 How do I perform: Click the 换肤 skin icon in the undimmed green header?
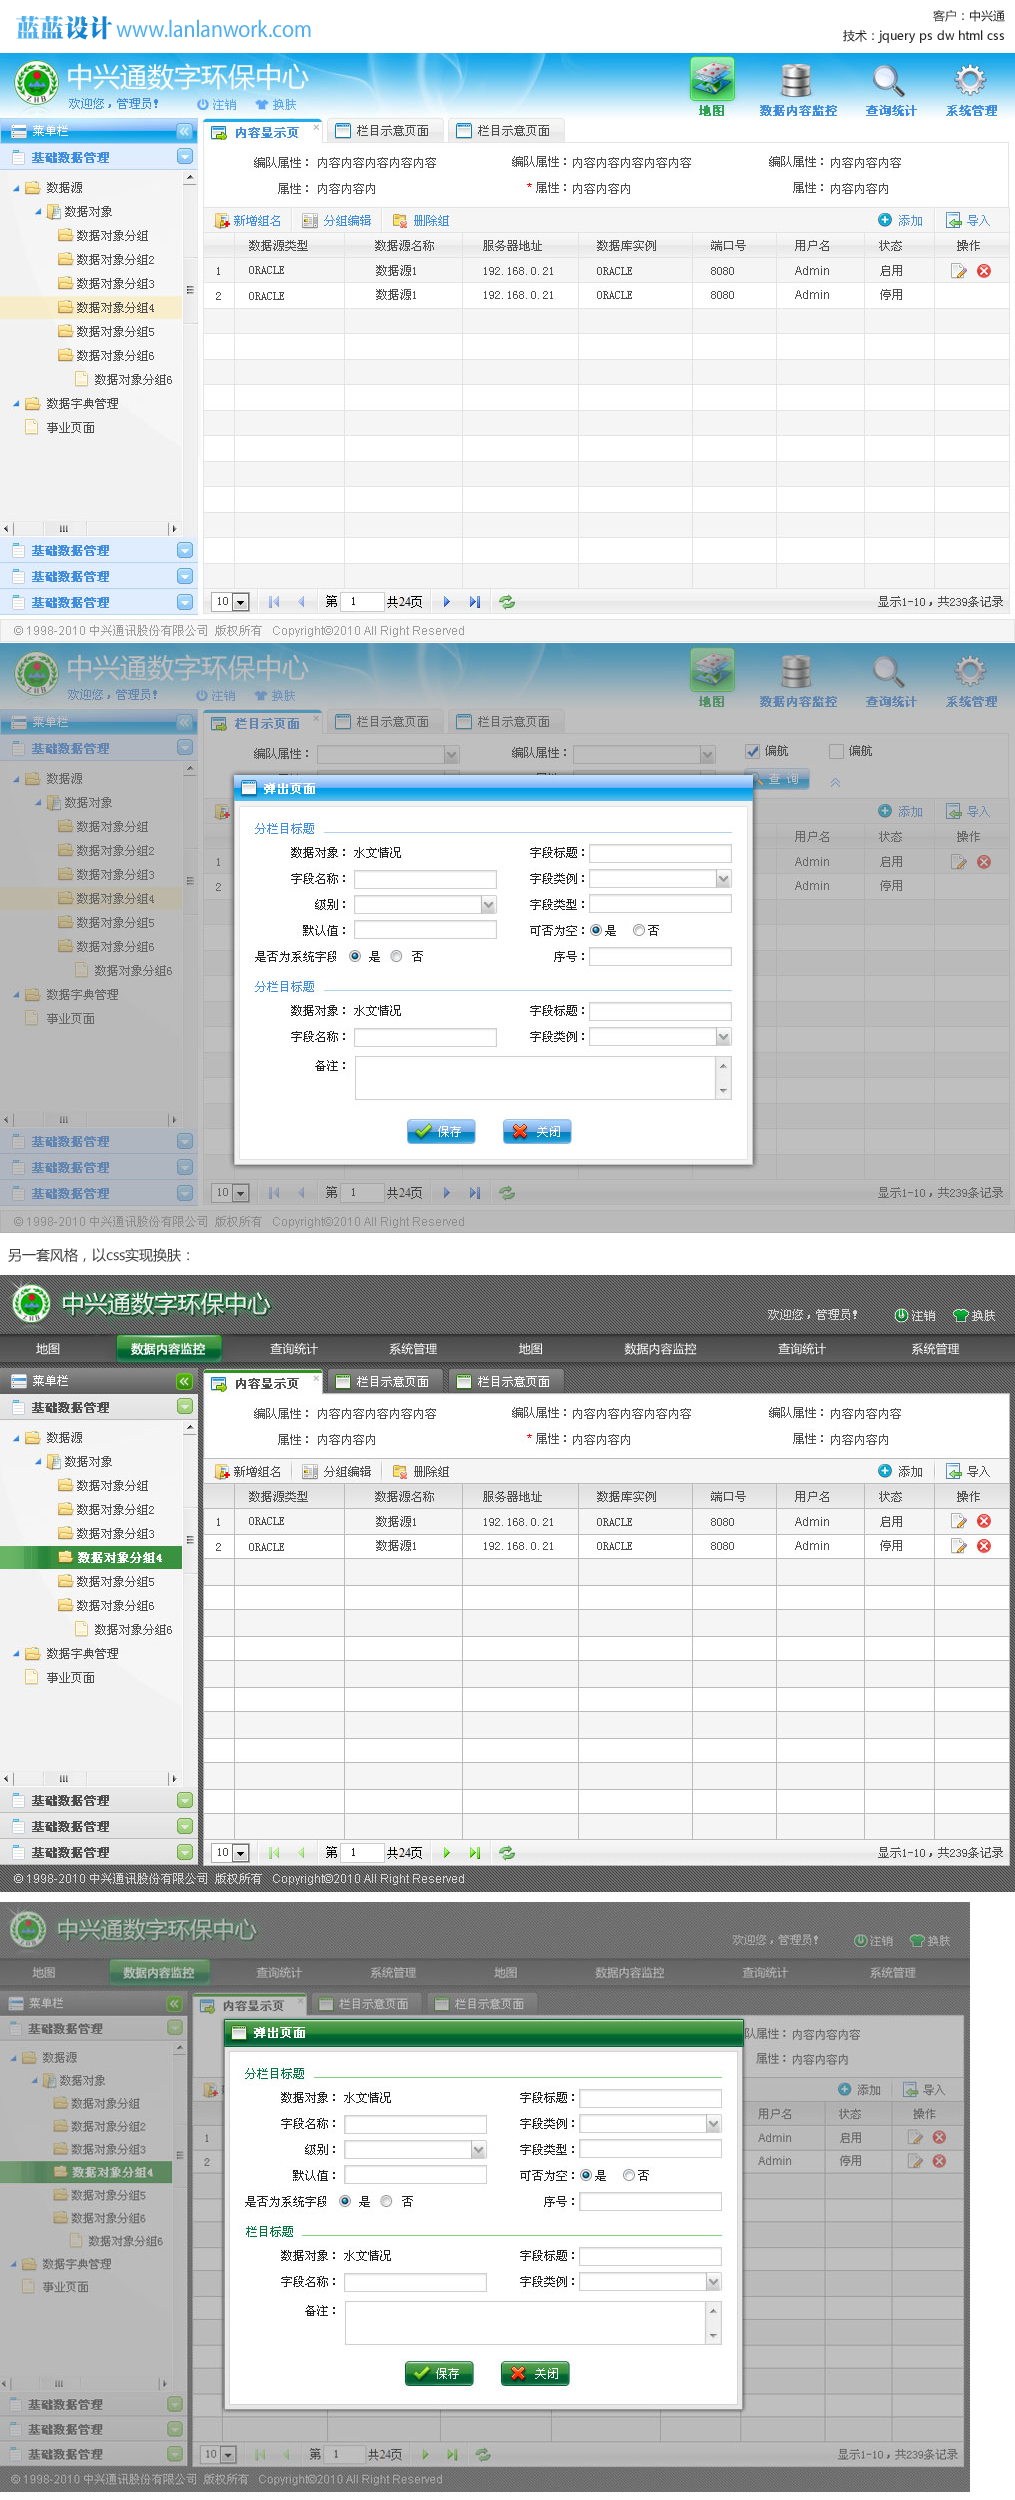pyautogui.click(x=961, y=1315)
